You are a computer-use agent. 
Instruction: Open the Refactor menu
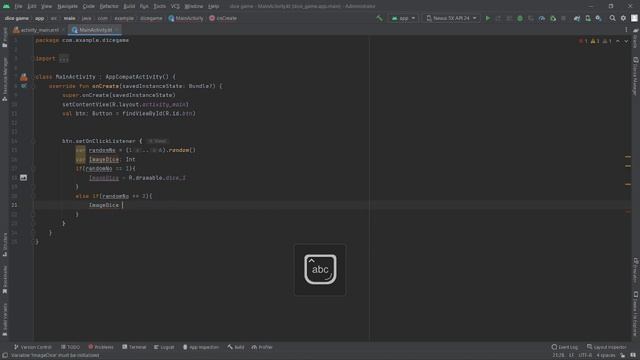(109, 6)
